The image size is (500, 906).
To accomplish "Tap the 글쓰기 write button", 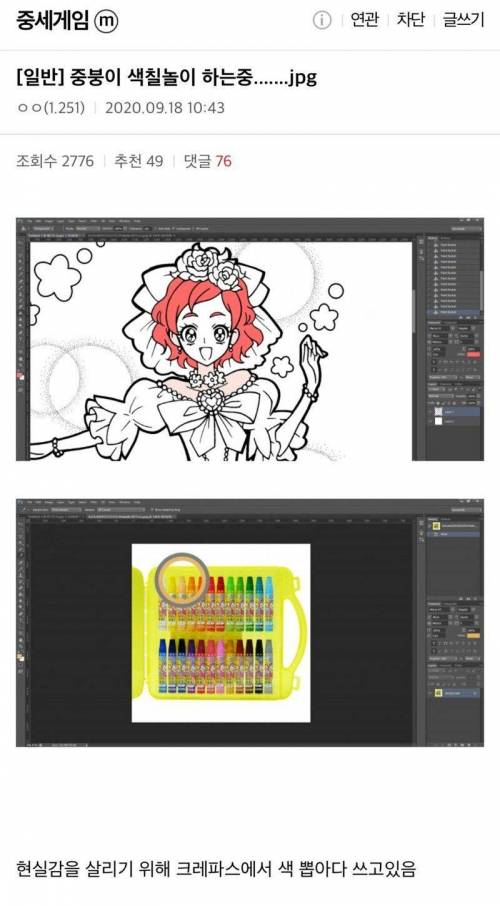I will (x=463, y=20).
